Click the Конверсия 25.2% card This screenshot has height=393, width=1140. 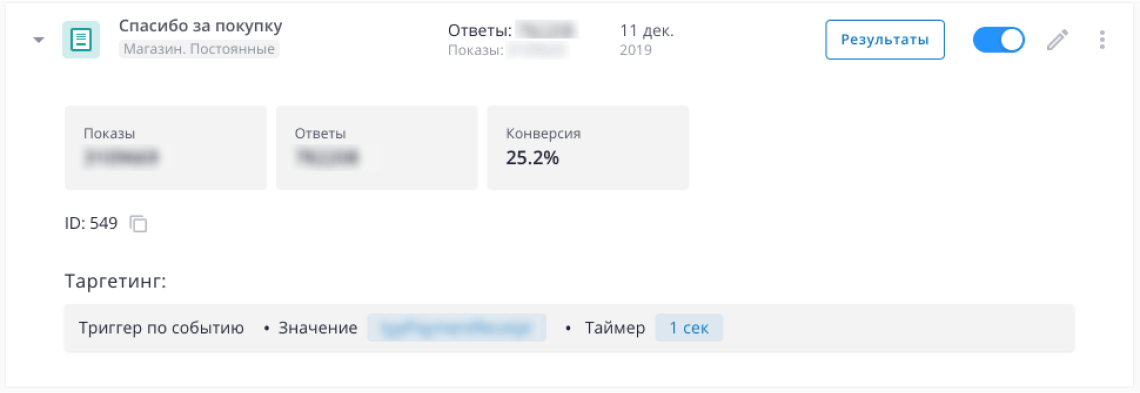[588, 147]
